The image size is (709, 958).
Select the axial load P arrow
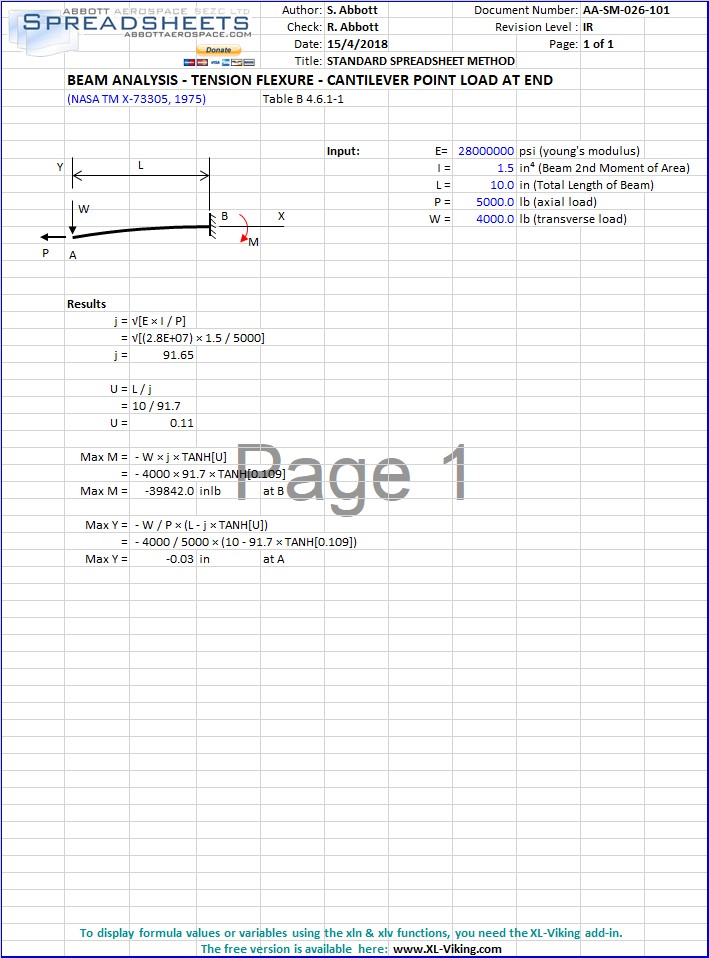(52, 237)
